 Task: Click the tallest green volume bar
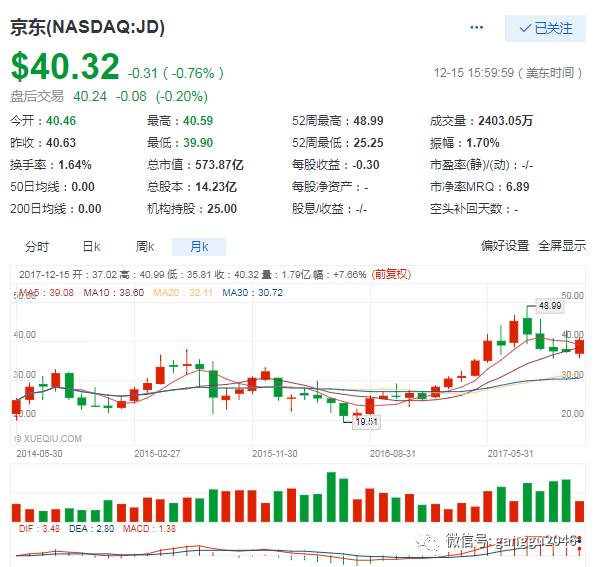331,497
